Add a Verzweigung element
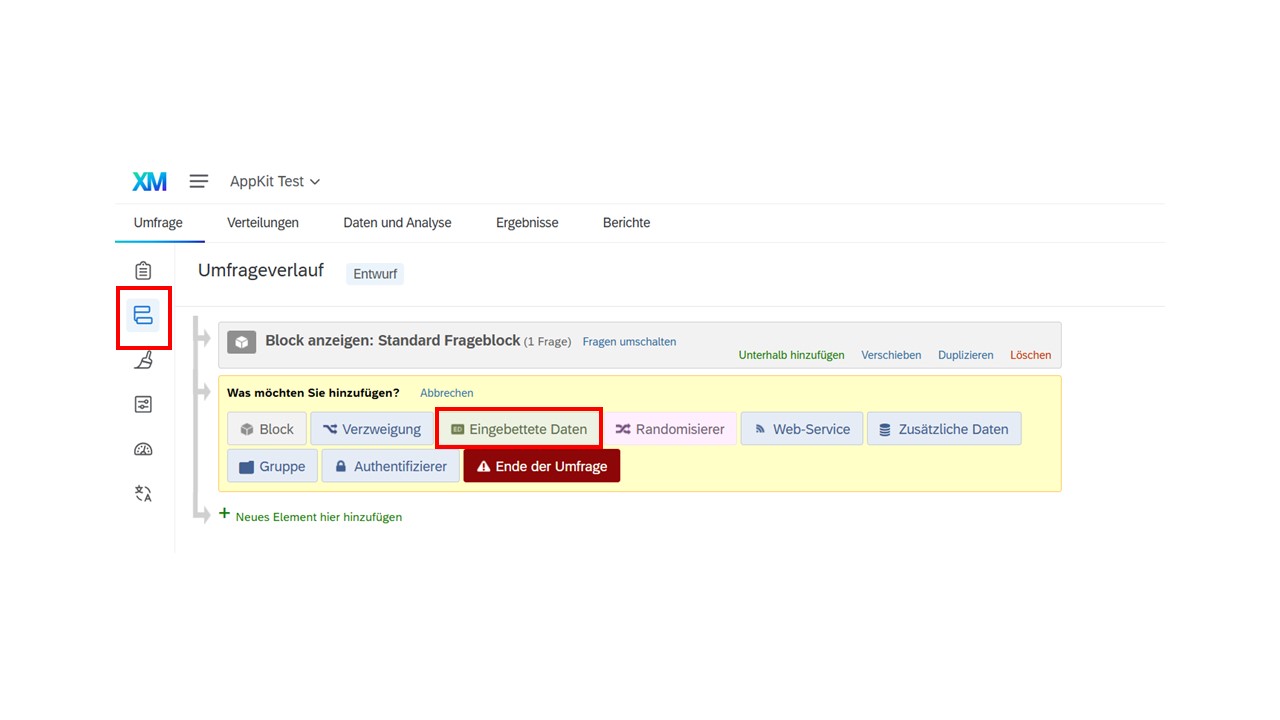1280x720 pixels. click(371, 429)
